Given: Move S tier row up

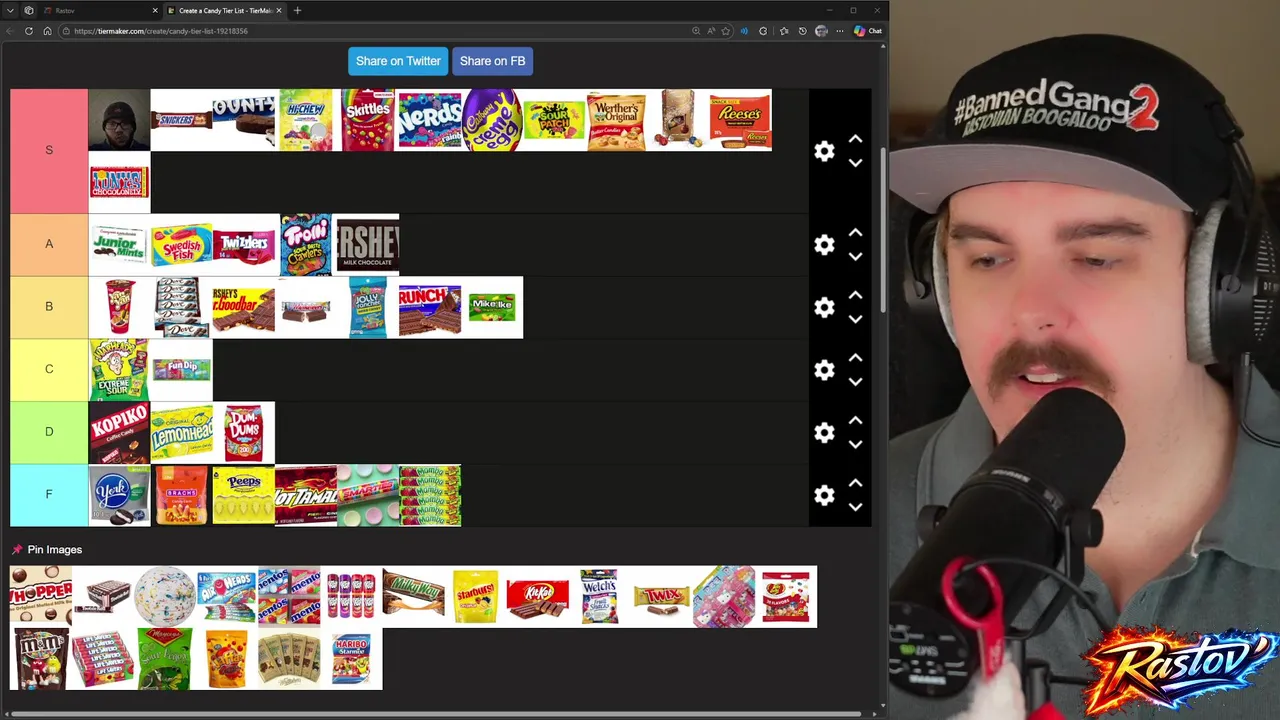Looking at the screenshot, I should pyautogui.click(x=855, y=139).
